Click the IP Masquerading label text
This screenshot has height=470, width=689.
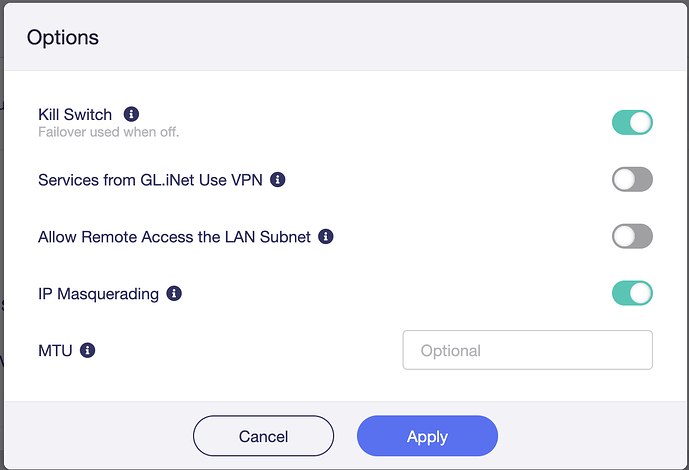click(98, 295)
